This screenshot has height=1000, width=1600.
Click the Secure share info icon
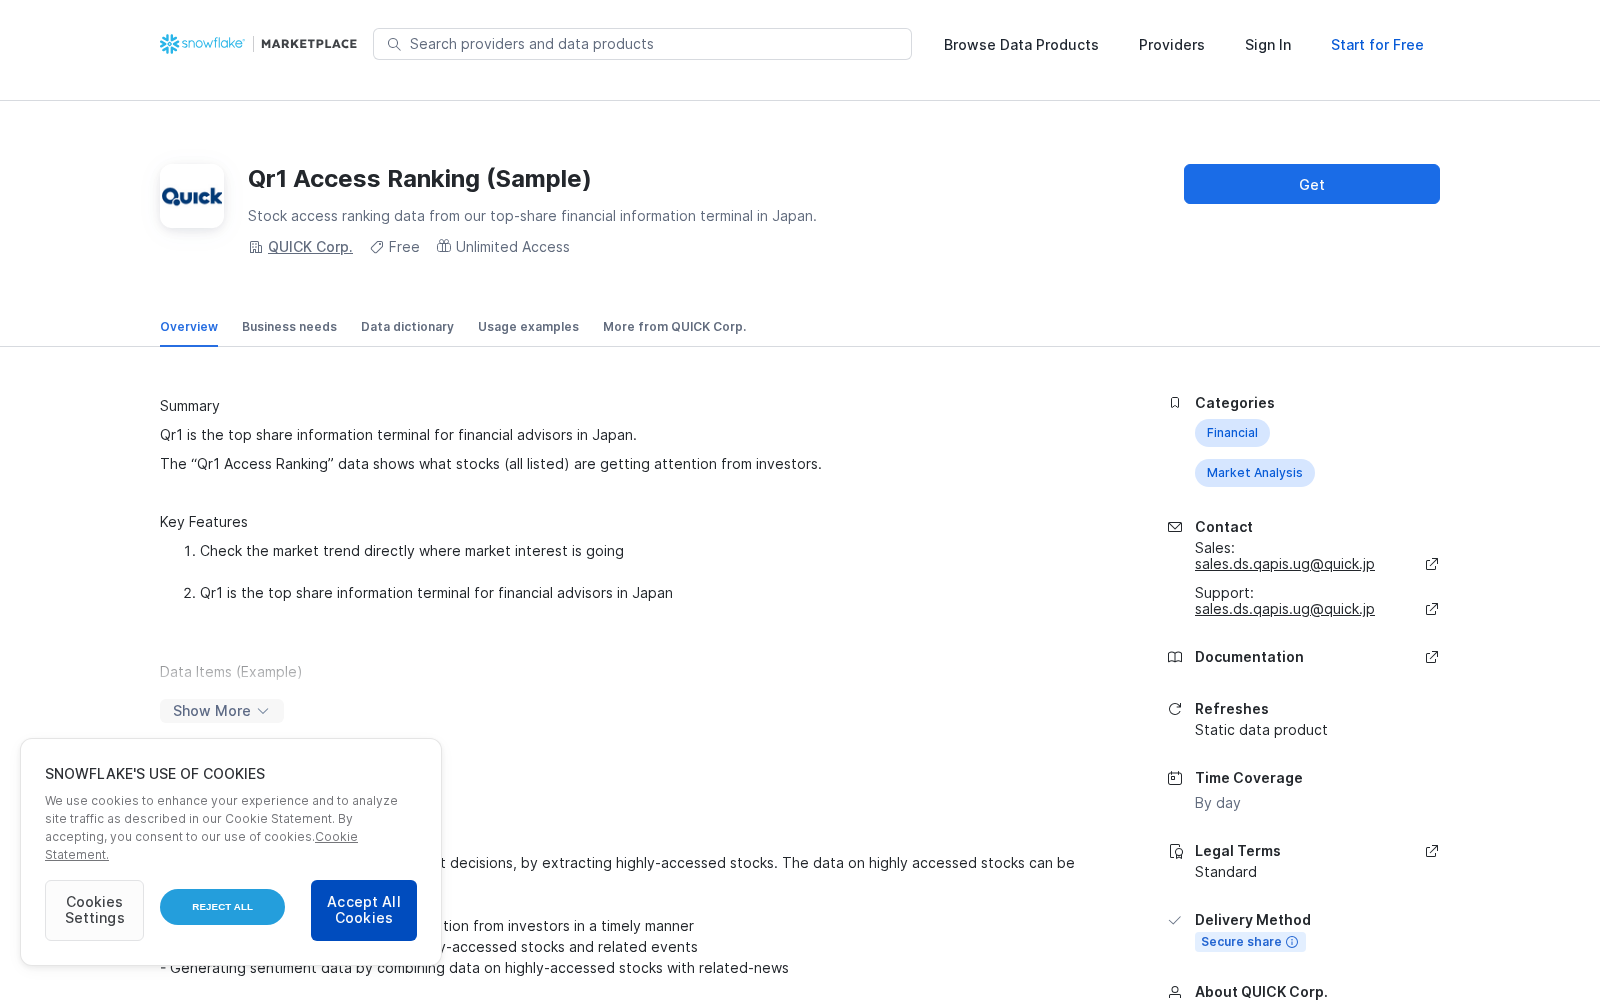click(x=1292, y=942)
